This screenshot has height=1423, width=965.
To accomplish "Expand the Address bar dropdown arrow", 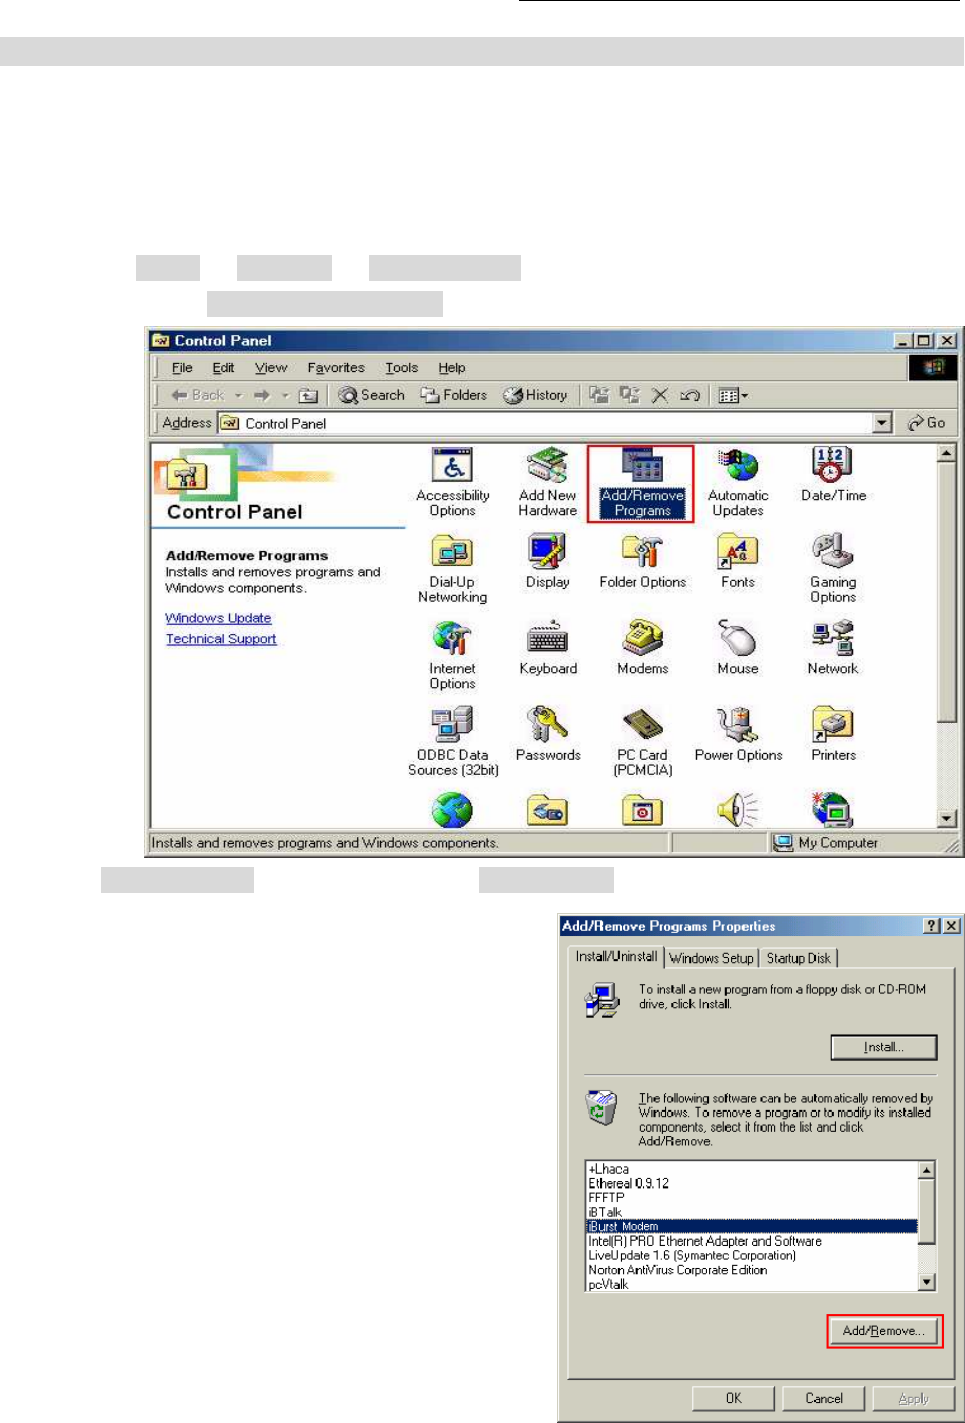I will pyautogui.click(x=882, y=423).
